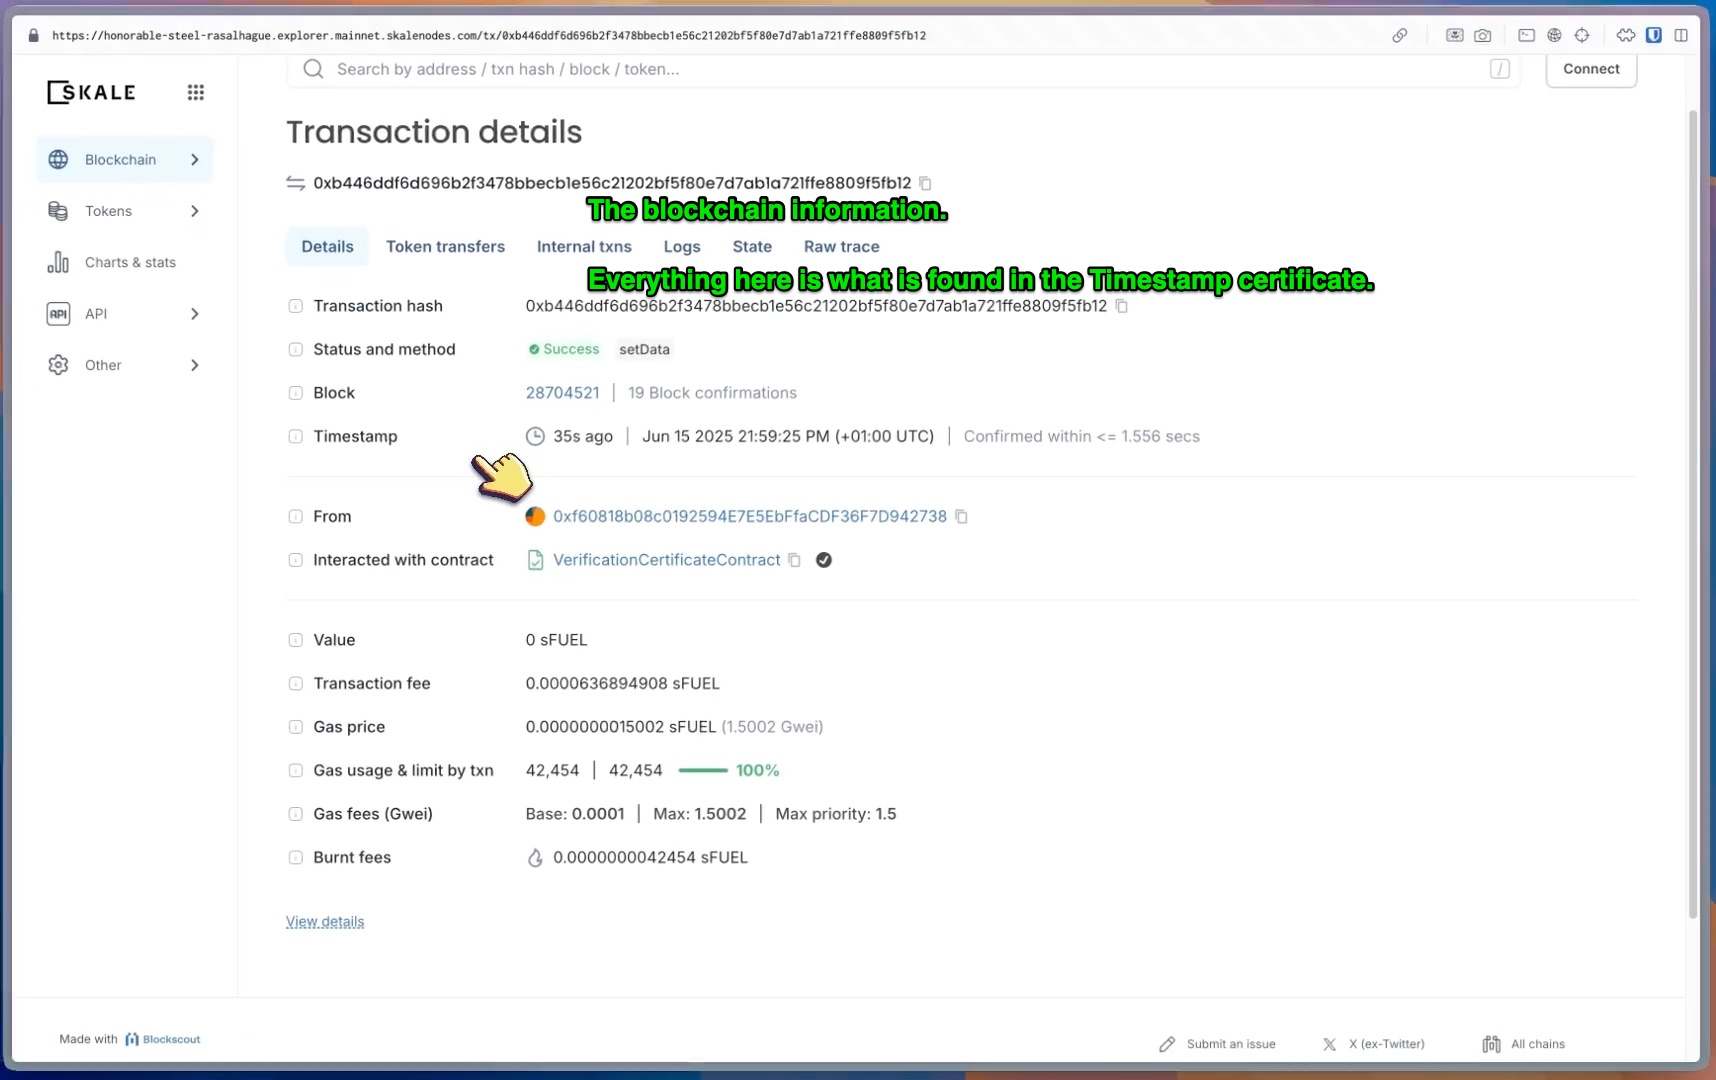This screenshot has width=1716, height=1080.
Task: Click the lock icon in address bar
Action: (x=33, y=35)
